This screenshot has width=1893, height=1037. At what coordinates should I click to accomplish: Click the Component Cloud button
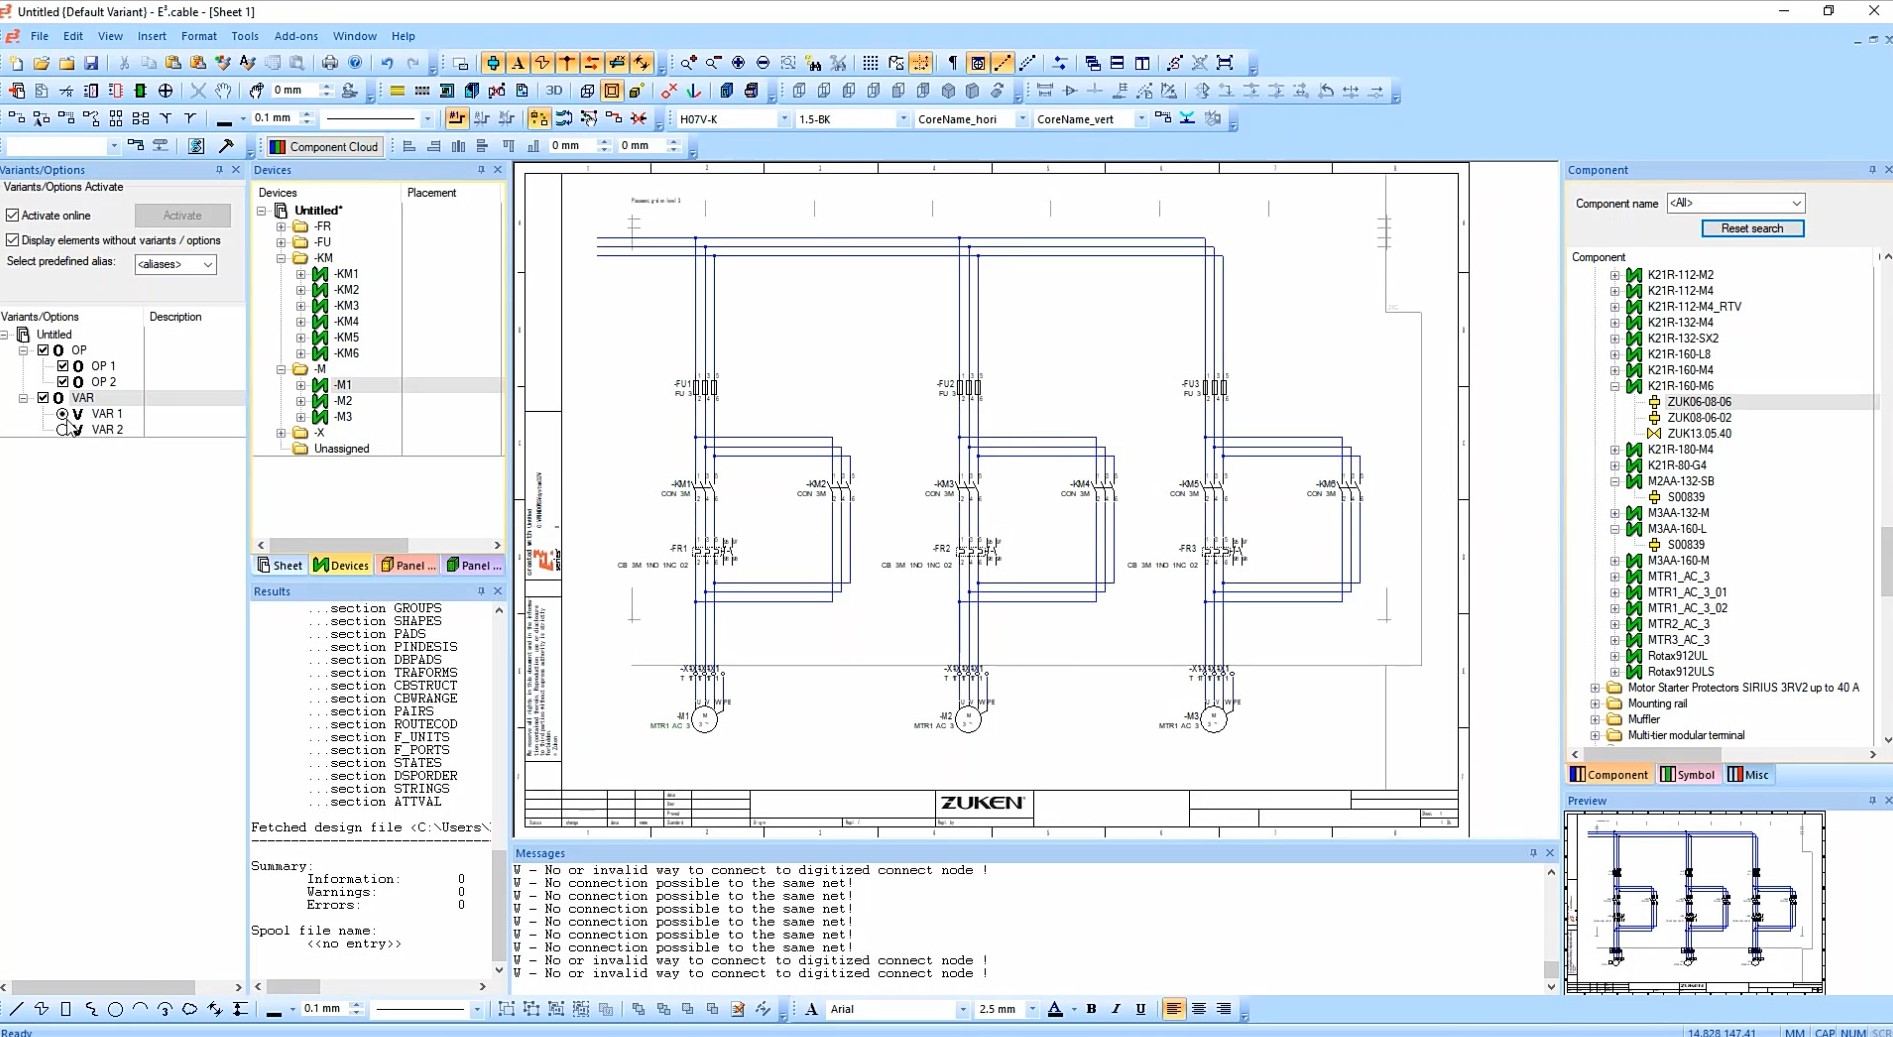click(x=323, y=147)
